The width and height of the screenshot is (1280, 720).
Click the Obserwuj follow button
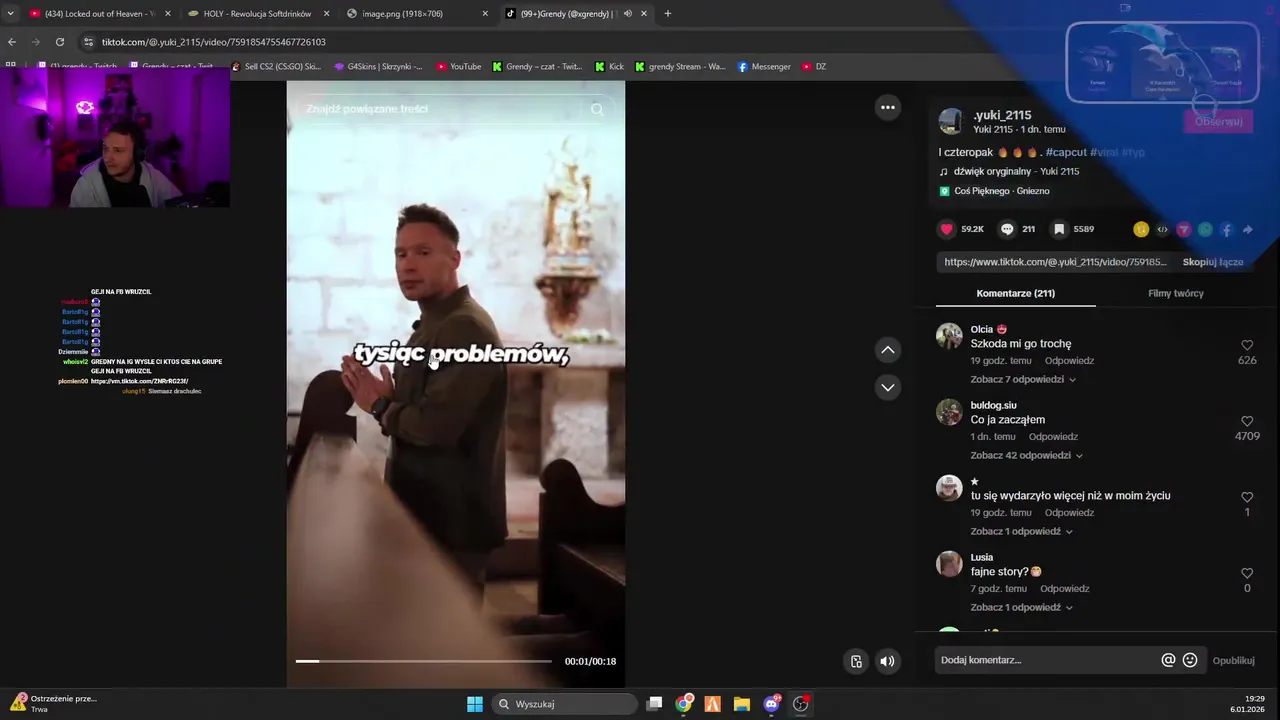tap(1218, 121)
